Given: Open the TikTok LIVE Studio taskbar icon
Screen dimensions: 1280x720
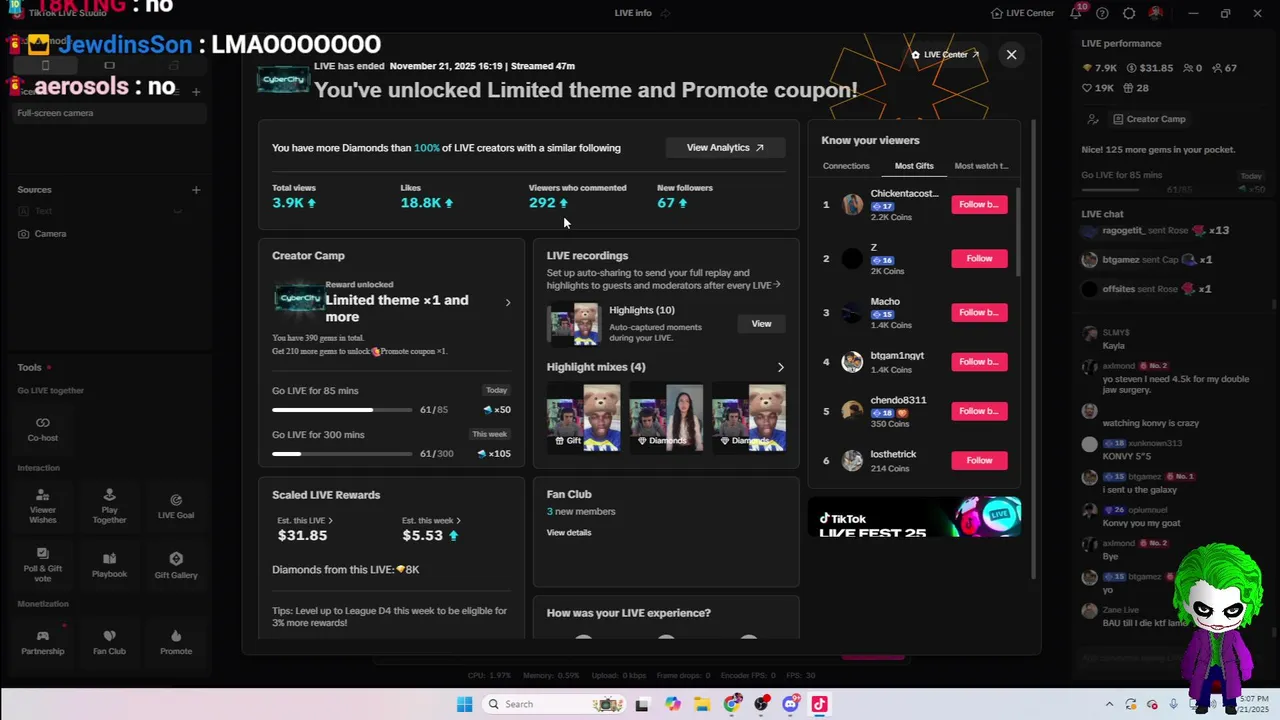Looking at the screenshot, I should click(x=819, y=704).
